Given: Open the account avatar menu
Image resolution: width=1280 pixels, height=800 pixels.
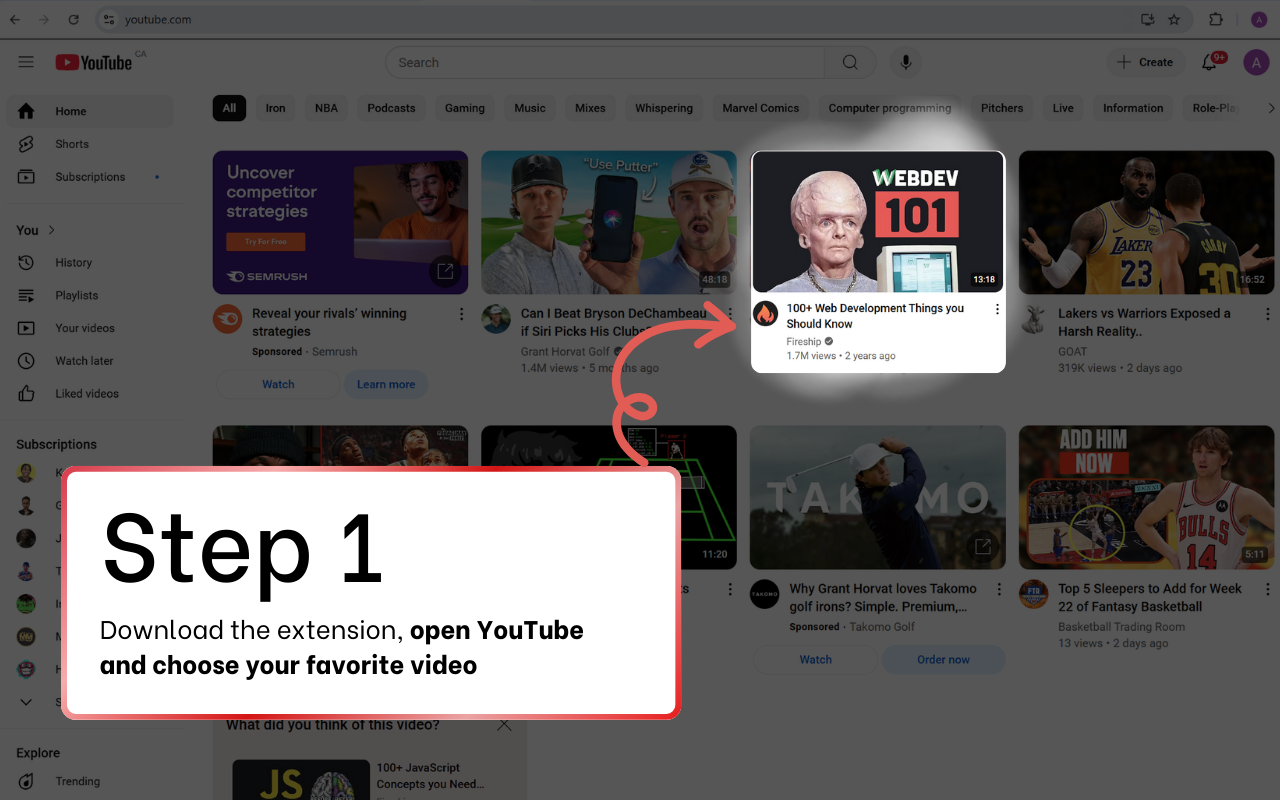Looking at the screenshot, I should point(1256,62).
